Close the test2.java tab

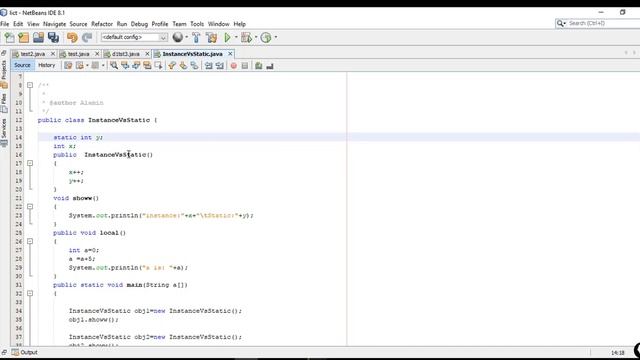(53, 54)
